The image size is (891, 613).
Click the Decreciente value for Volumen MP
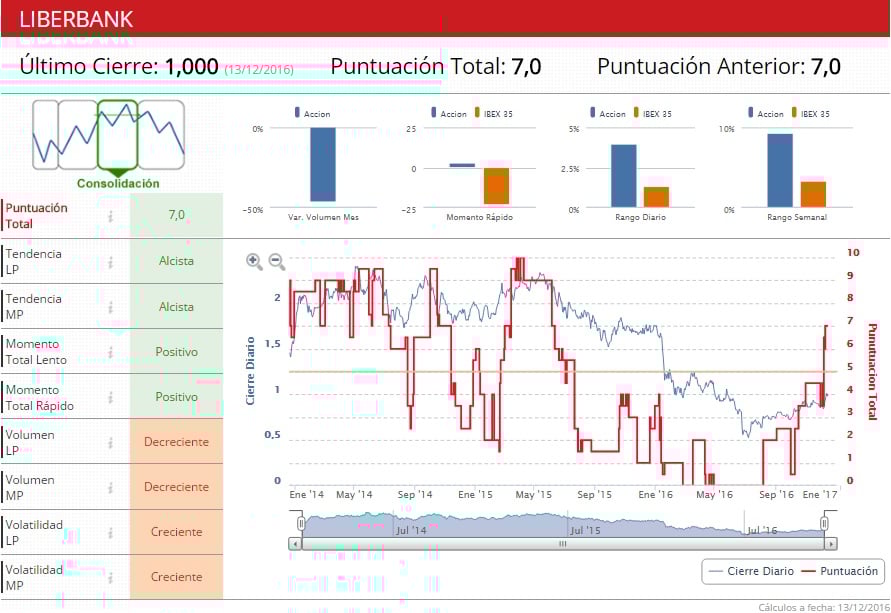pos(176,487)
